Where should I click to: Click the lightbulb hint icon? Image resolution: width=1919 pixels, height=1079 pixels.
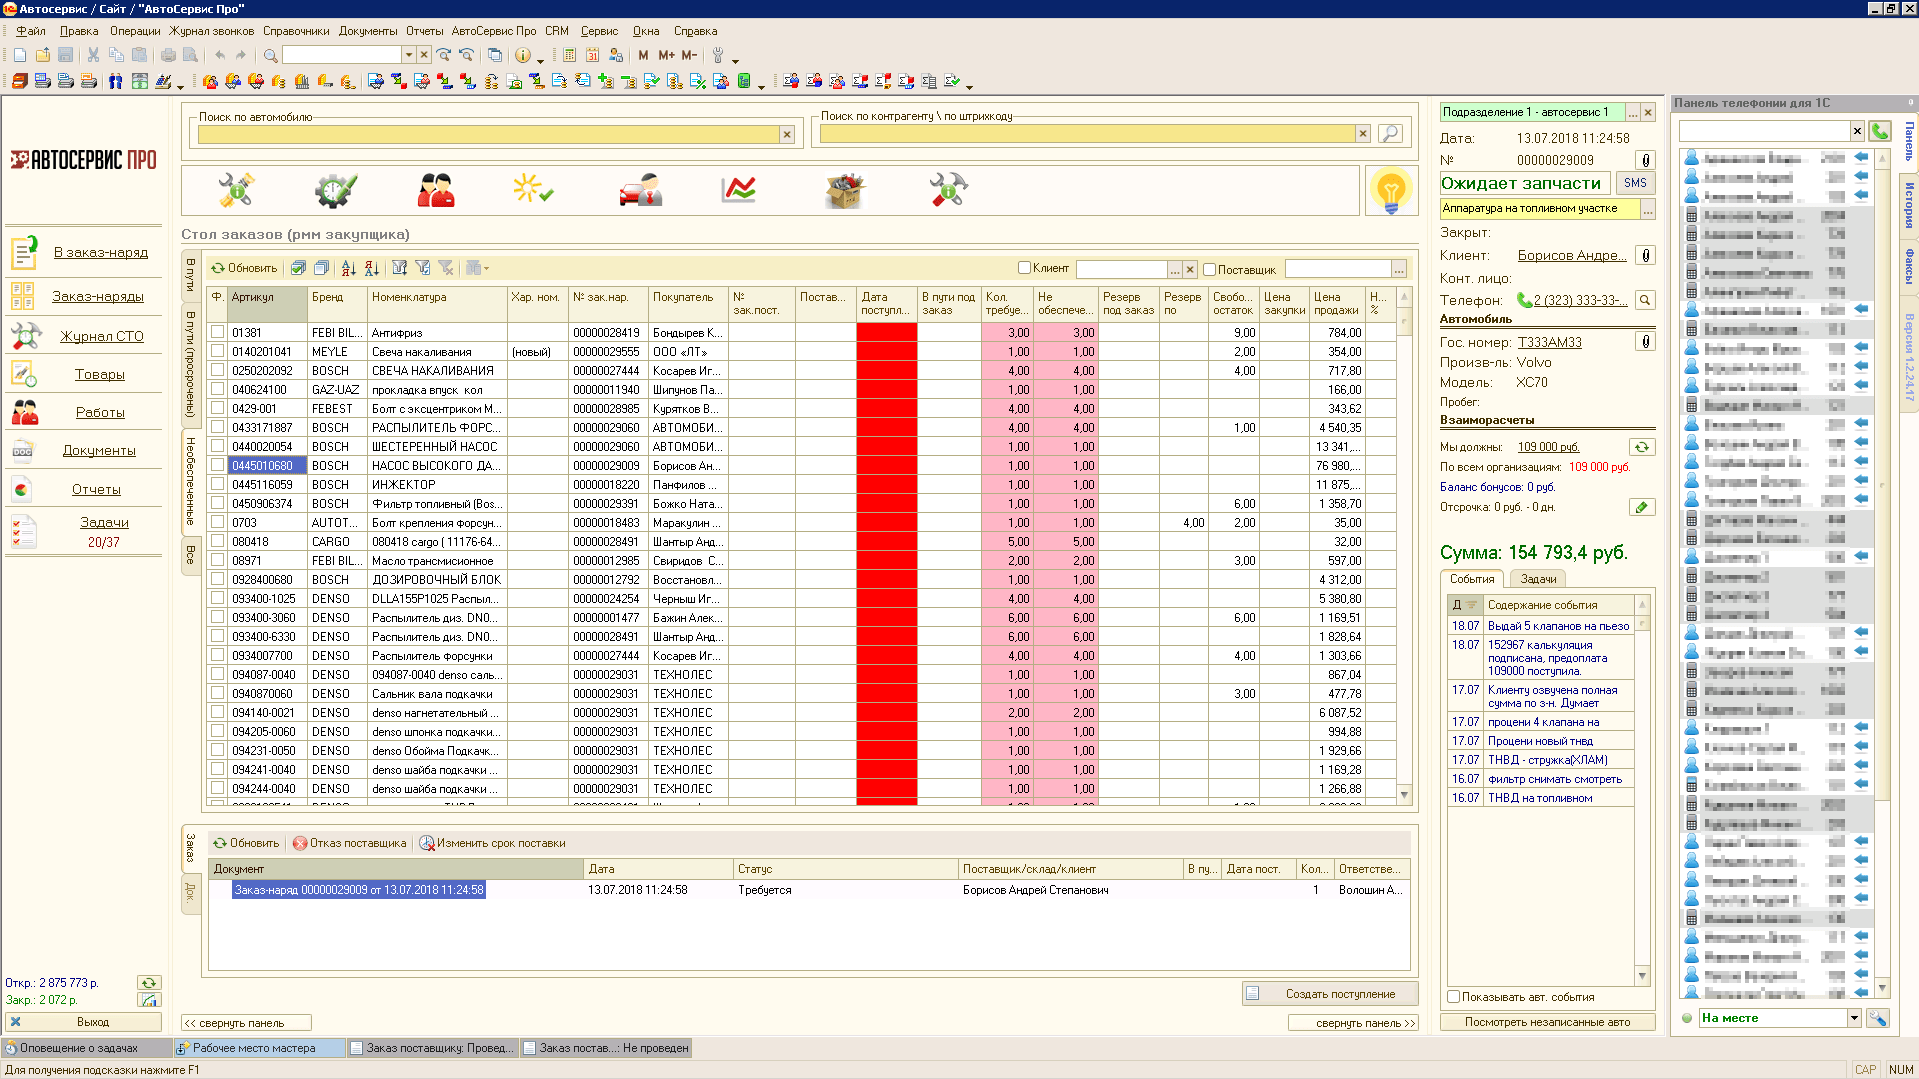[x=1391, y=190]
